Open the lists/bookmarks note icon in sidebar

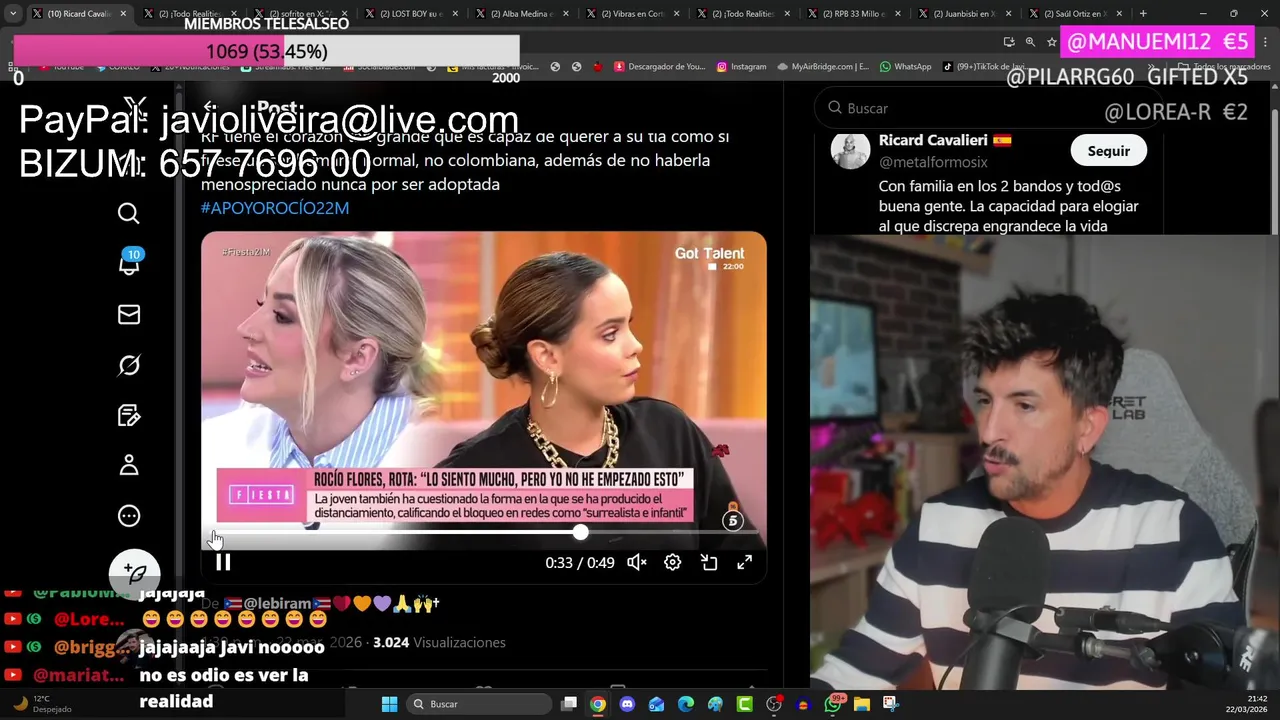[129, 415]
